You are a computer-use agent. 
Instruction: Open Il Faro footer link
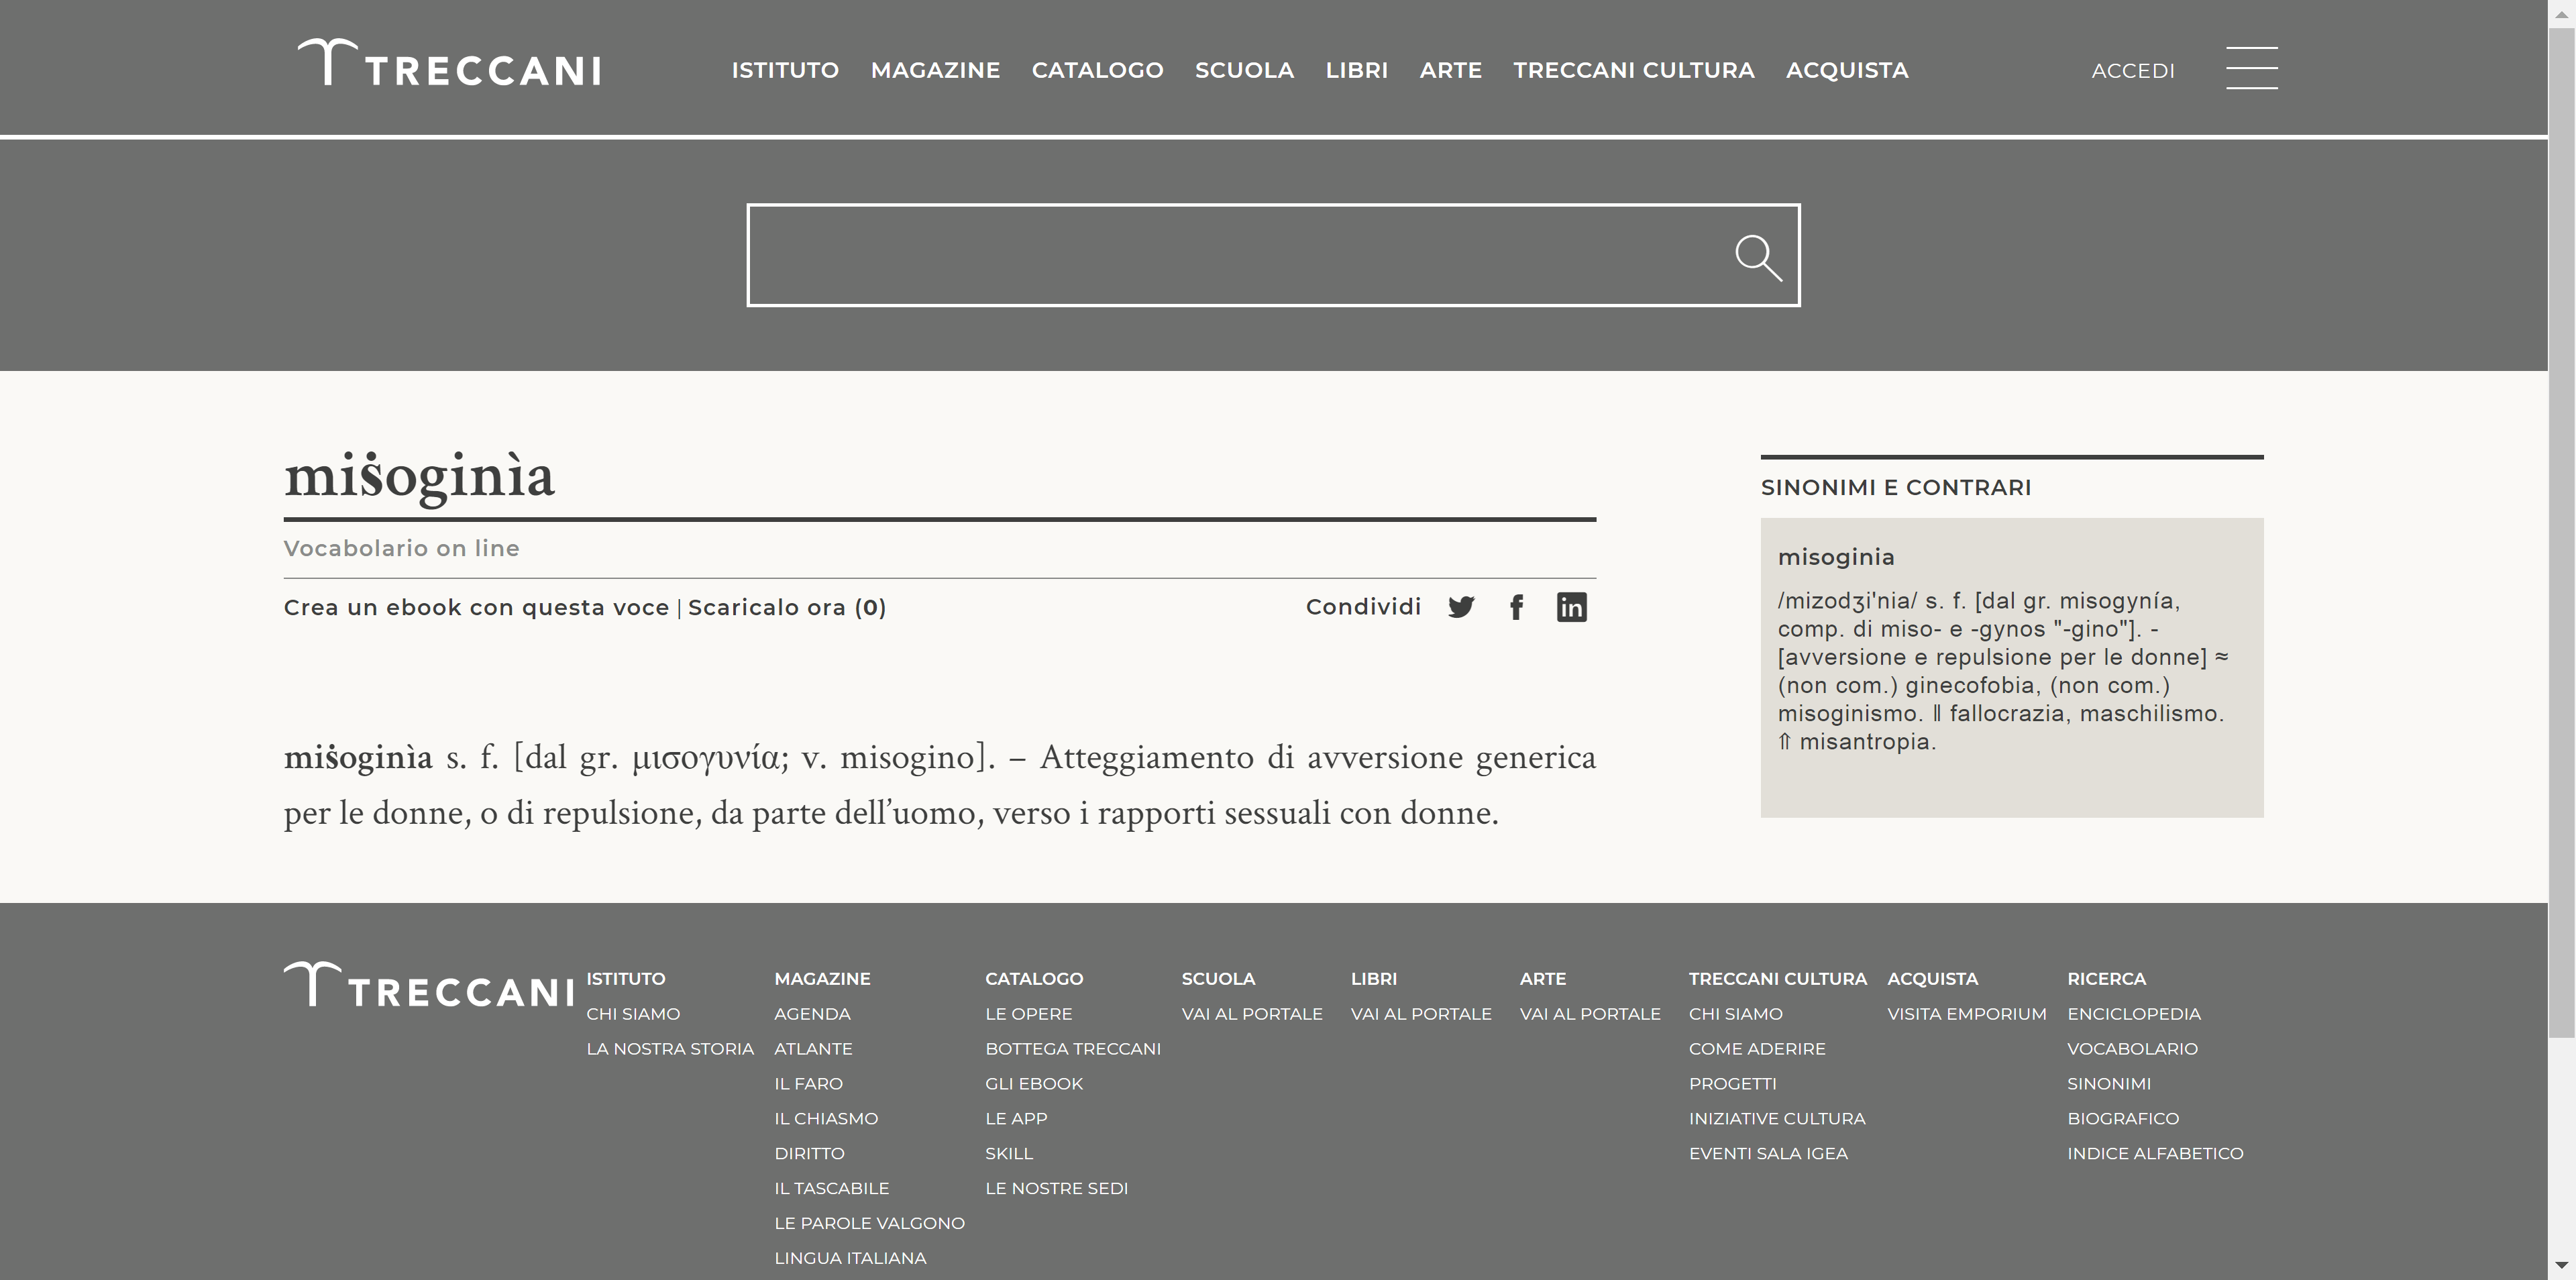point(808,1084)
